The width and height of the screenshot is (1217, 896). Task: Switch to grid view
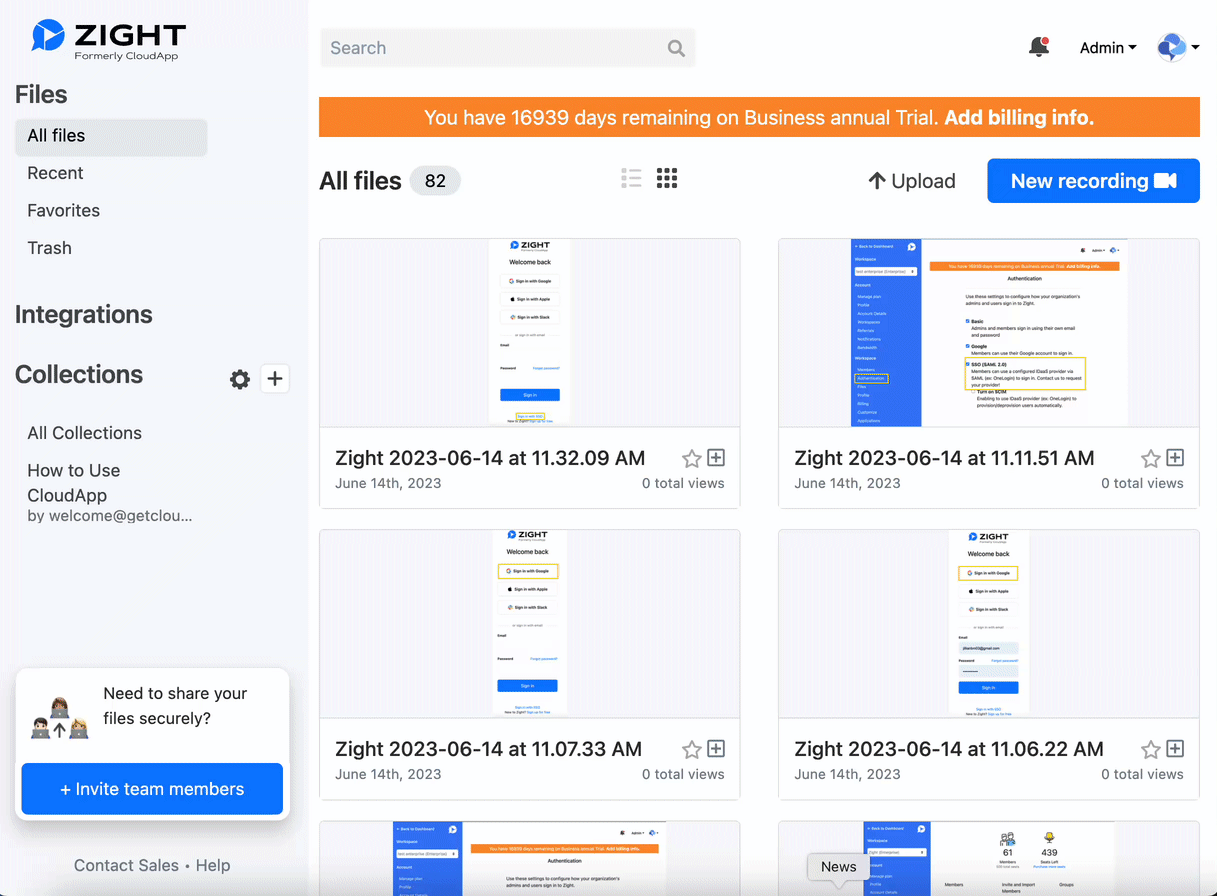point(667,178)
